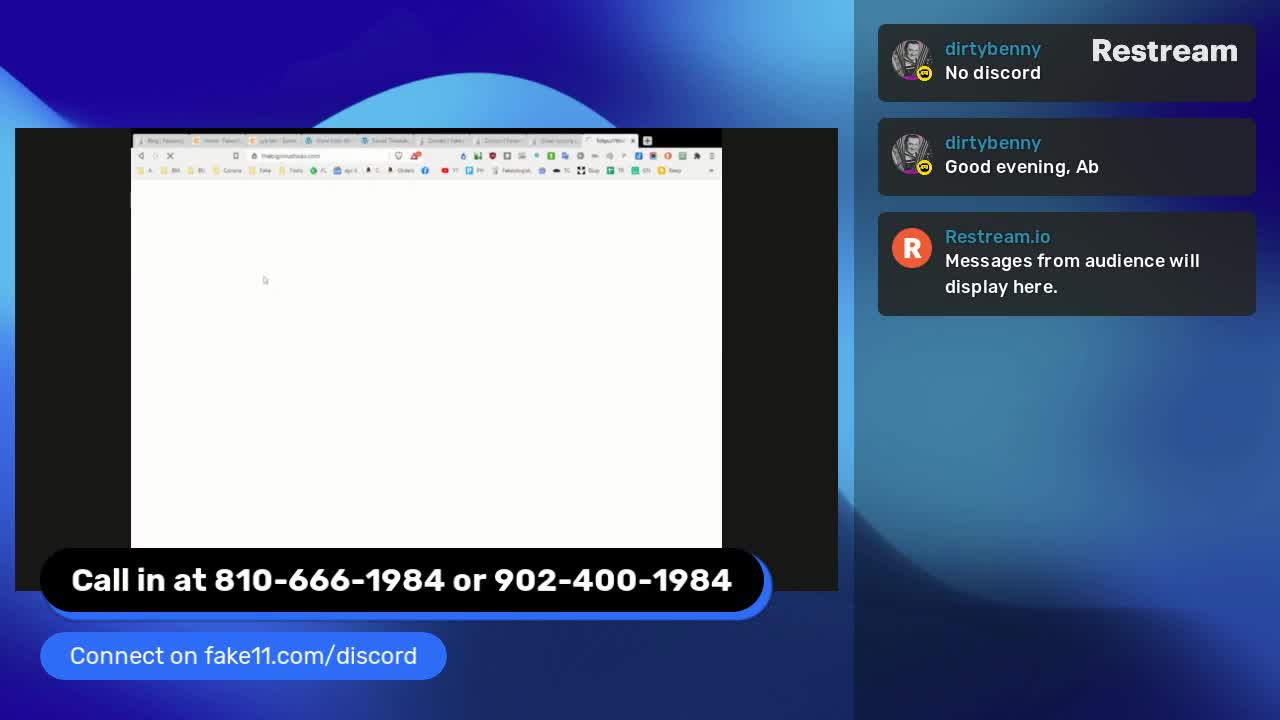Click "Messages from audience will display here." text
Viewport: 1280px width, 720px height.
click(1072, 274)
